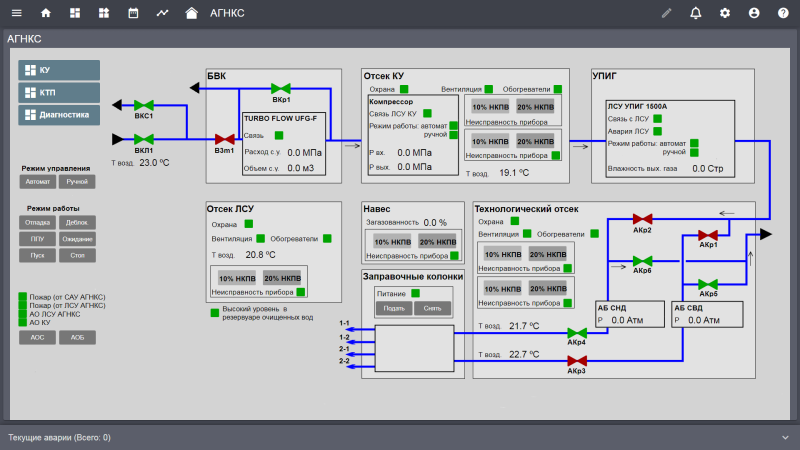
Task: Click АБ СНД pressure box
Action: [x=630, y=314]
